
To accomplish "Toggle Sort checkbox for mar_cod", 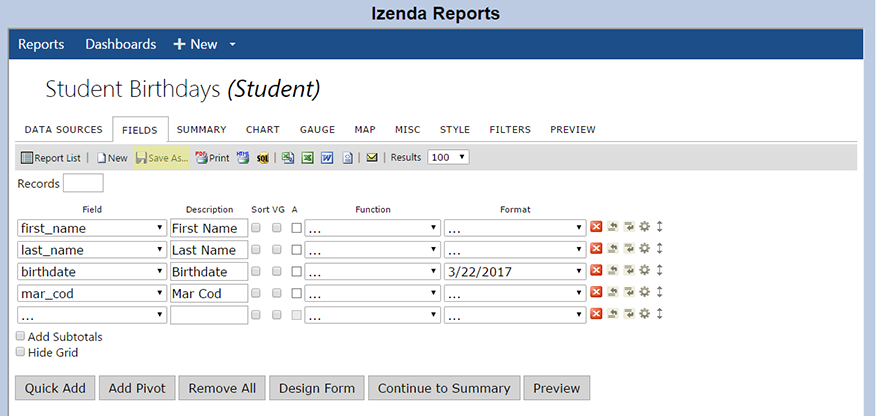I will [x=256, y=293].
